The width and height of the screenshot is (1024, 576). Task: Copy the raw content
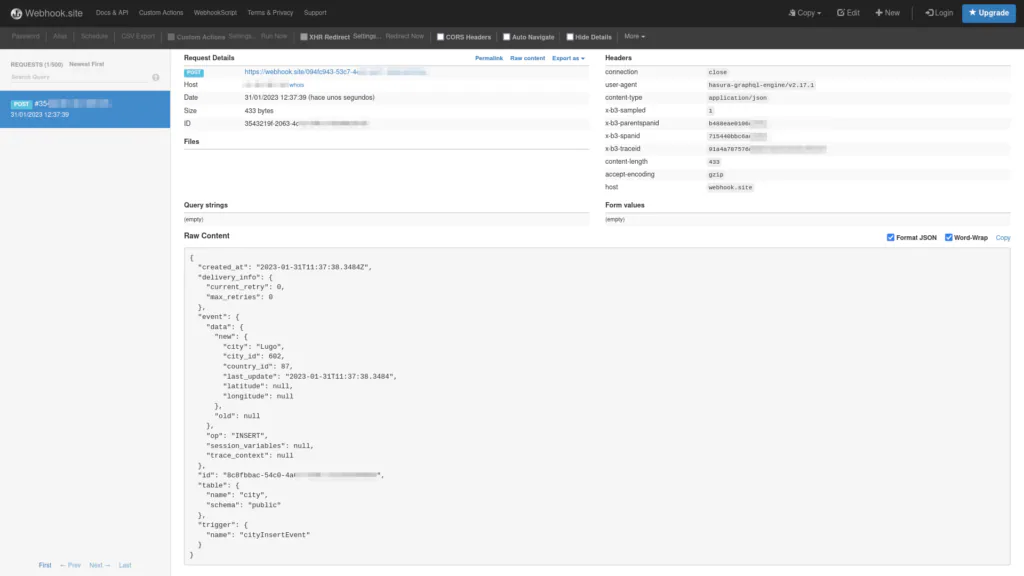tap(1002, 238)
